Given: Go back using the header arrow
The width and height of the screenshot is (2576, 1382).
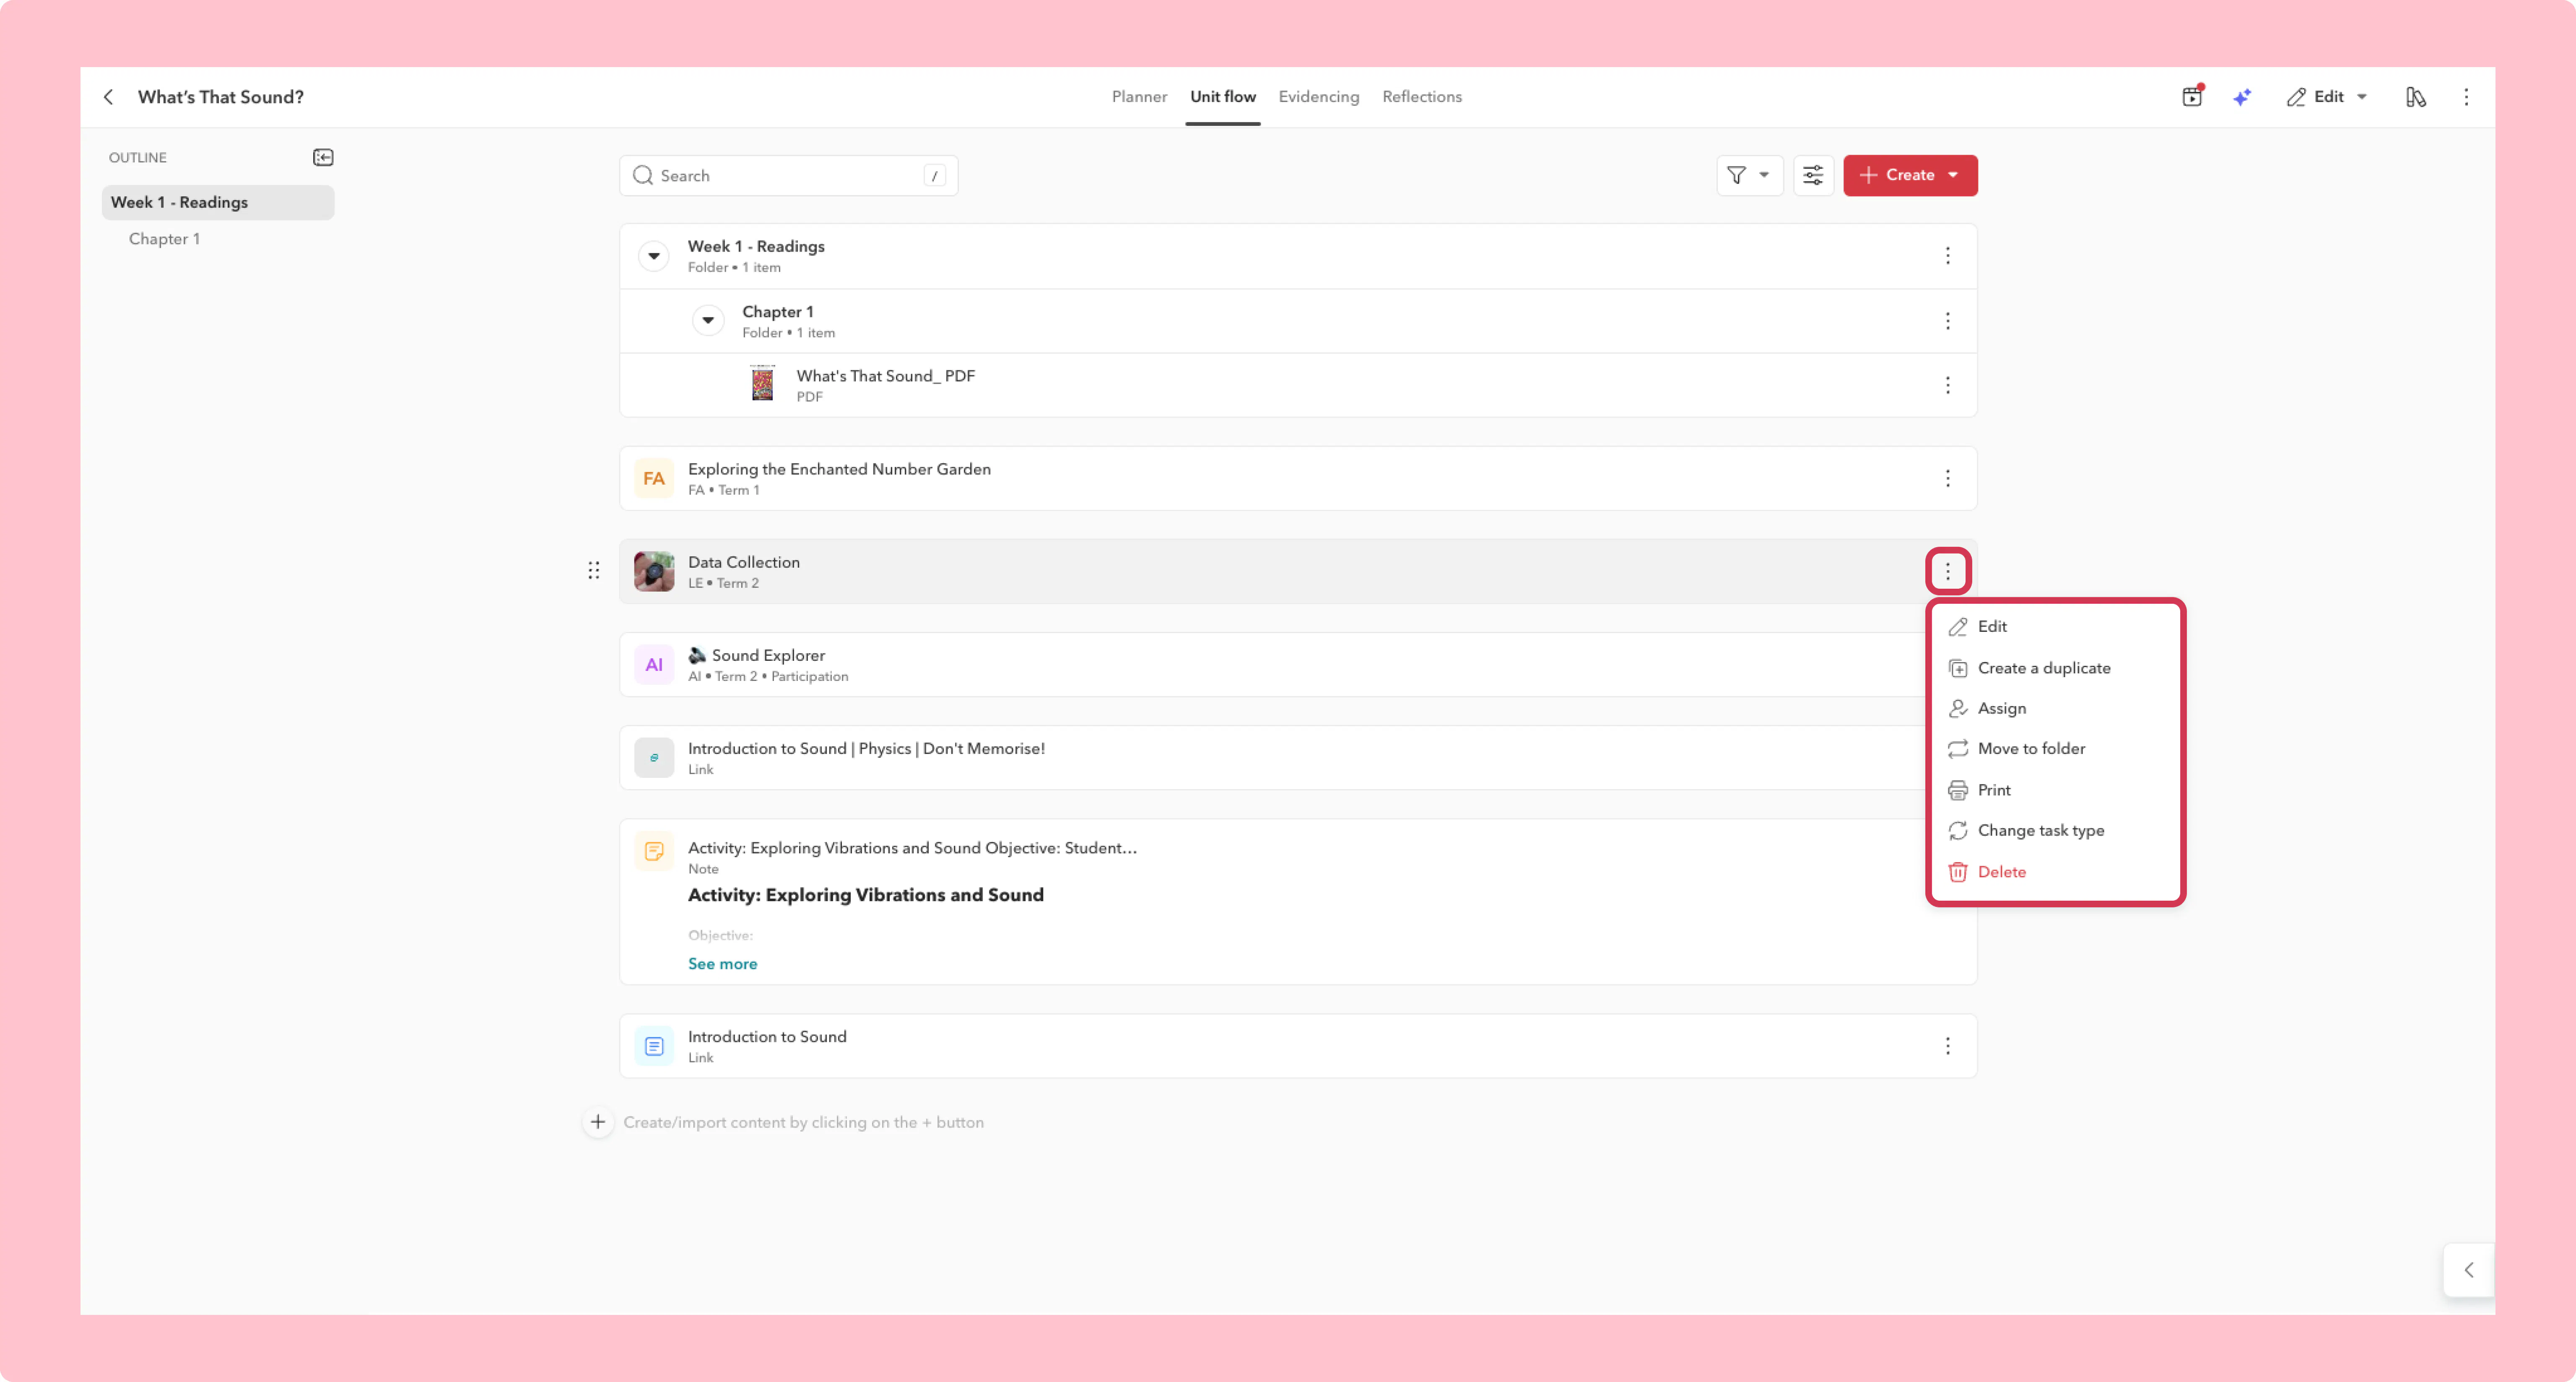Looking at the screenshot, I should [x=108, y=97].
